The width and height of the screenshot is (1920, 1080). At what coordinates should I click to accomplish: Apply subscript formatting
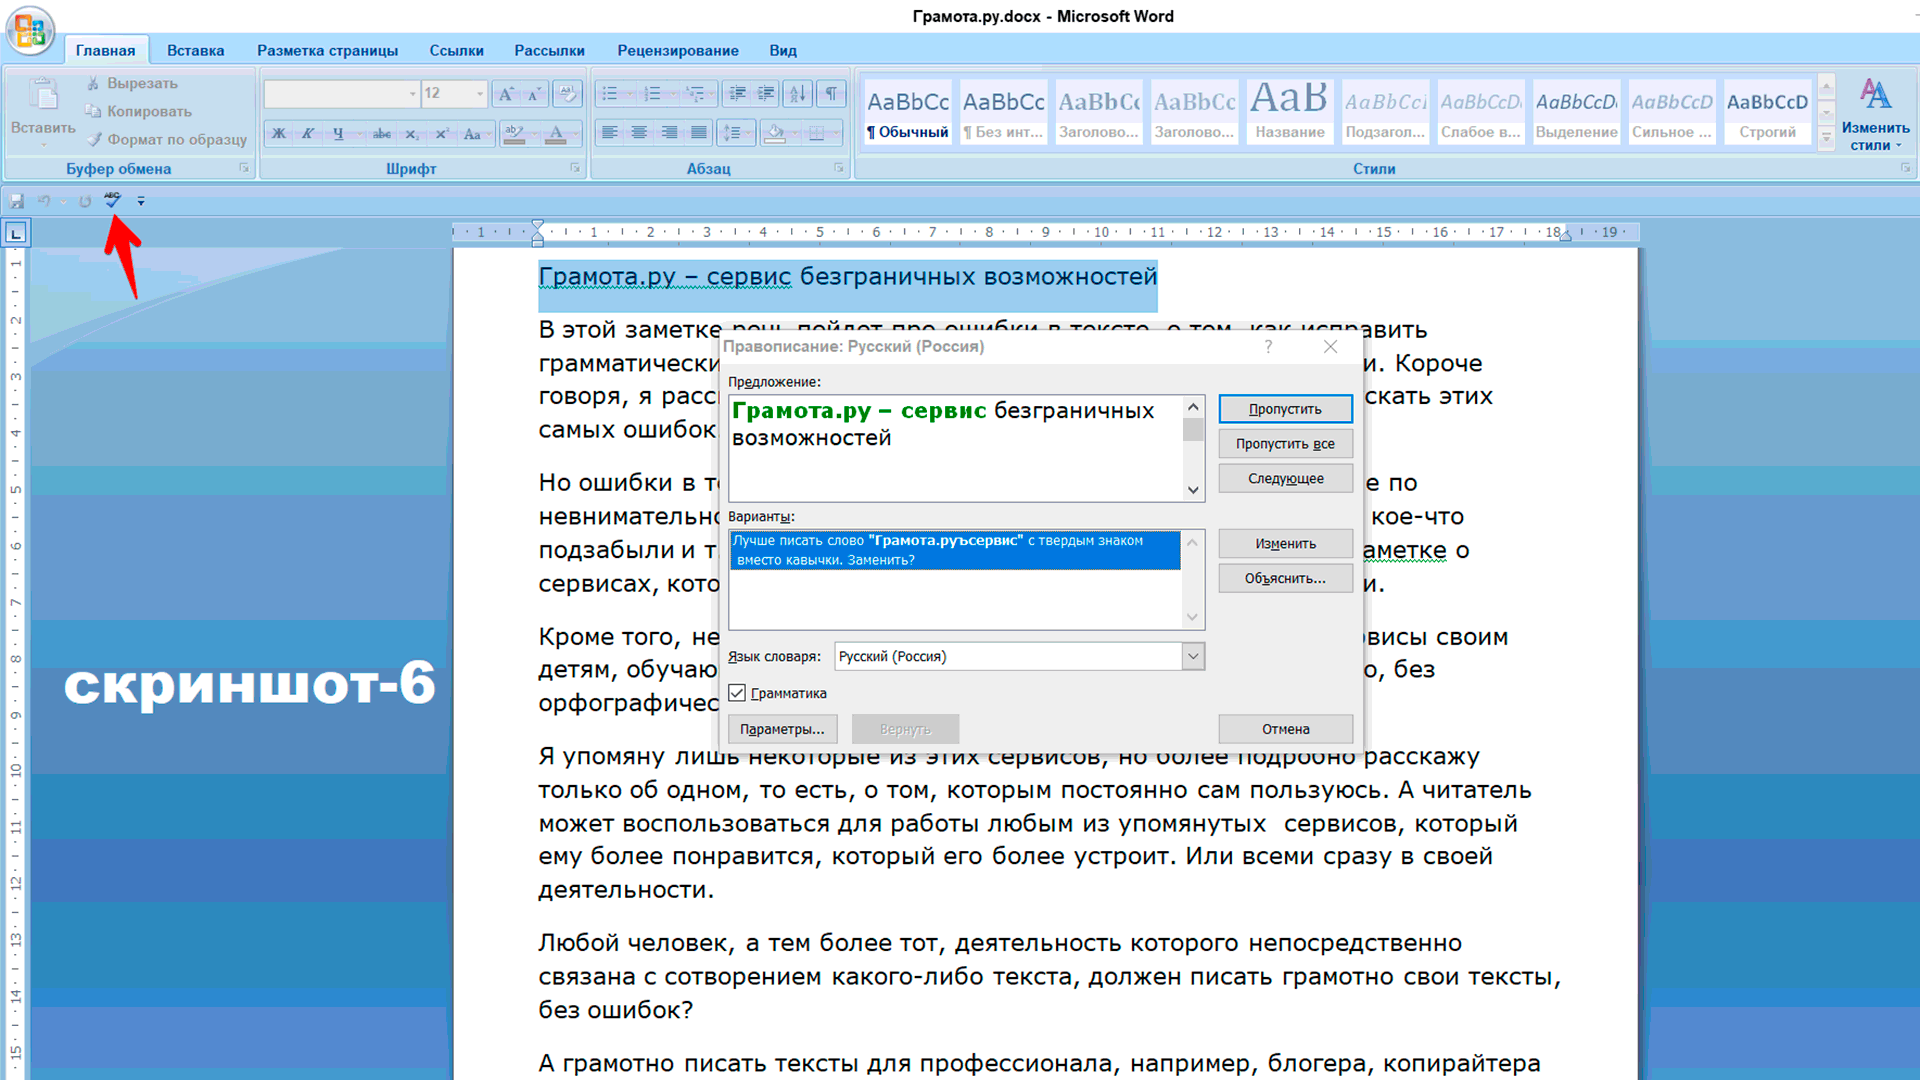point(411,133)
